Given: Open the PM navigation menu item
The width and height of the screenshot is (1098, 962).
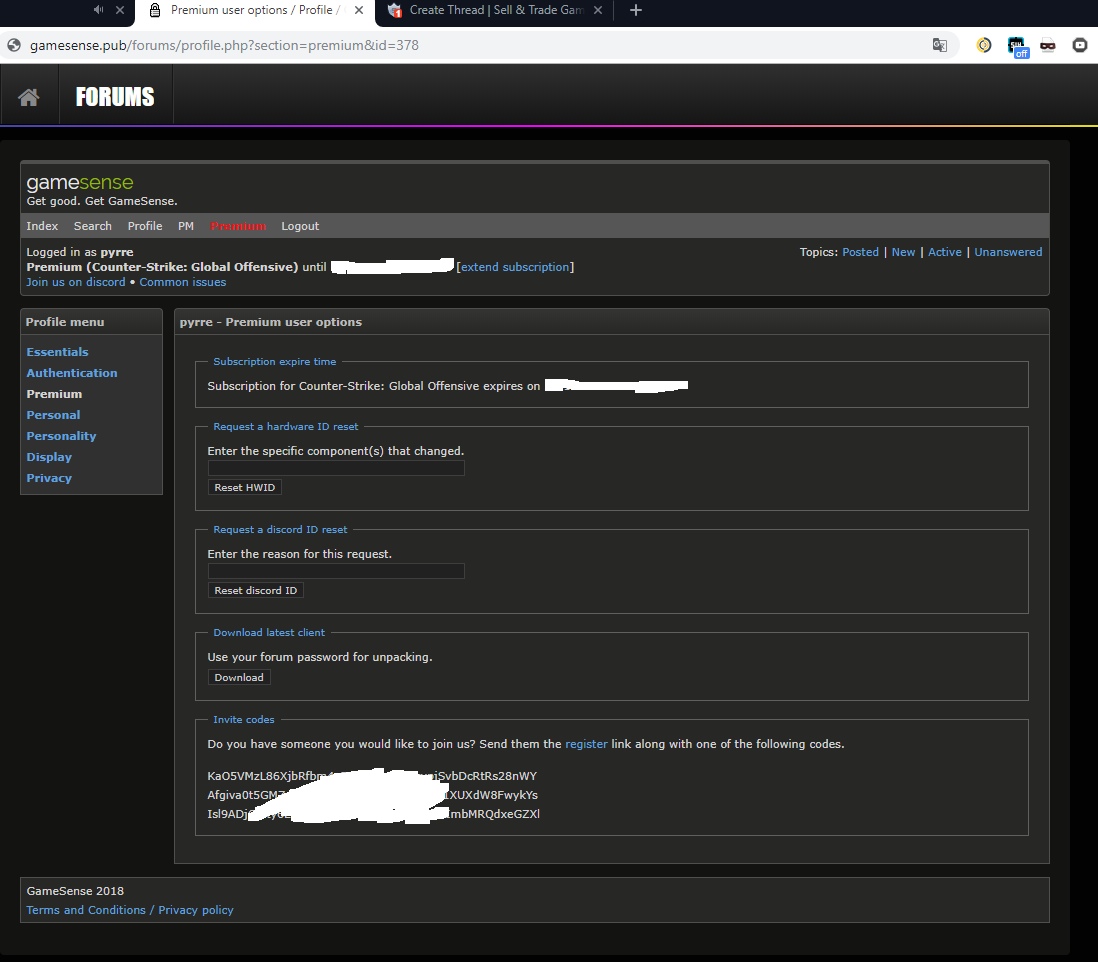Looking at the screenshot, I should click(185, 226).
